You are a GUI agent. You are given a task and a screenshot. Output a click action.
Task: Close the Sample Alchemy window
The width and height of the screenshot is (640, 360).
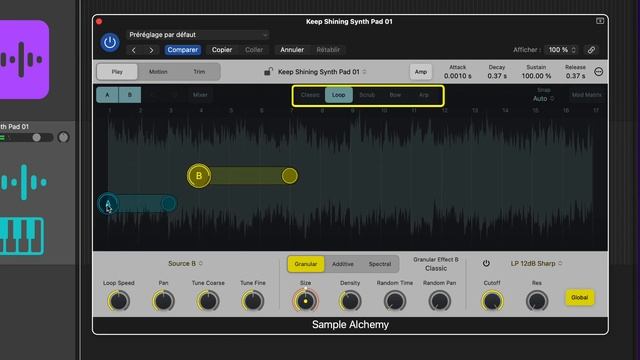click(99, 21)
